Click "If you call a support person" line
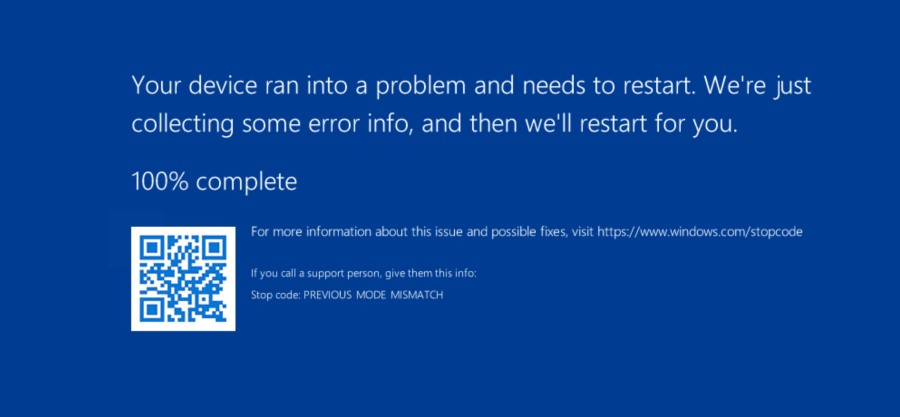The width and height of the screenshot is (900, 417). point(316,272)
